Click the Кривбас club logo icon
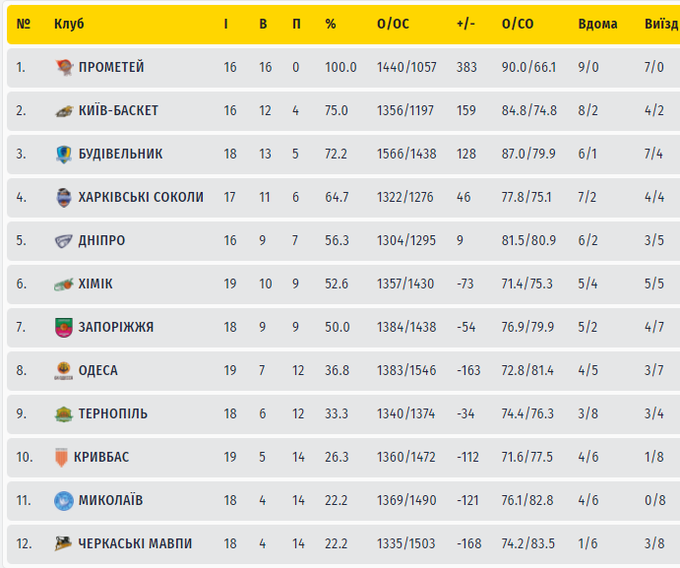The height and width of the screenshot is (568, 680). pos(62,457)
